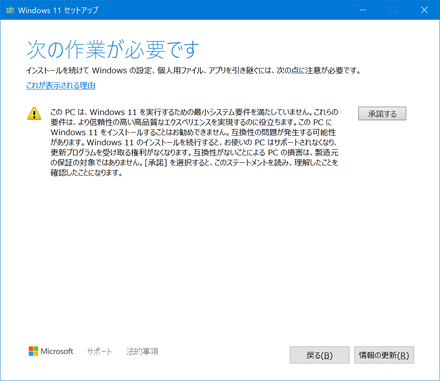Viewport: 440px width, 381px height.
Task: Click the sentence beginning インストールを続けて Windows の設定
Action: coord(194,71)
